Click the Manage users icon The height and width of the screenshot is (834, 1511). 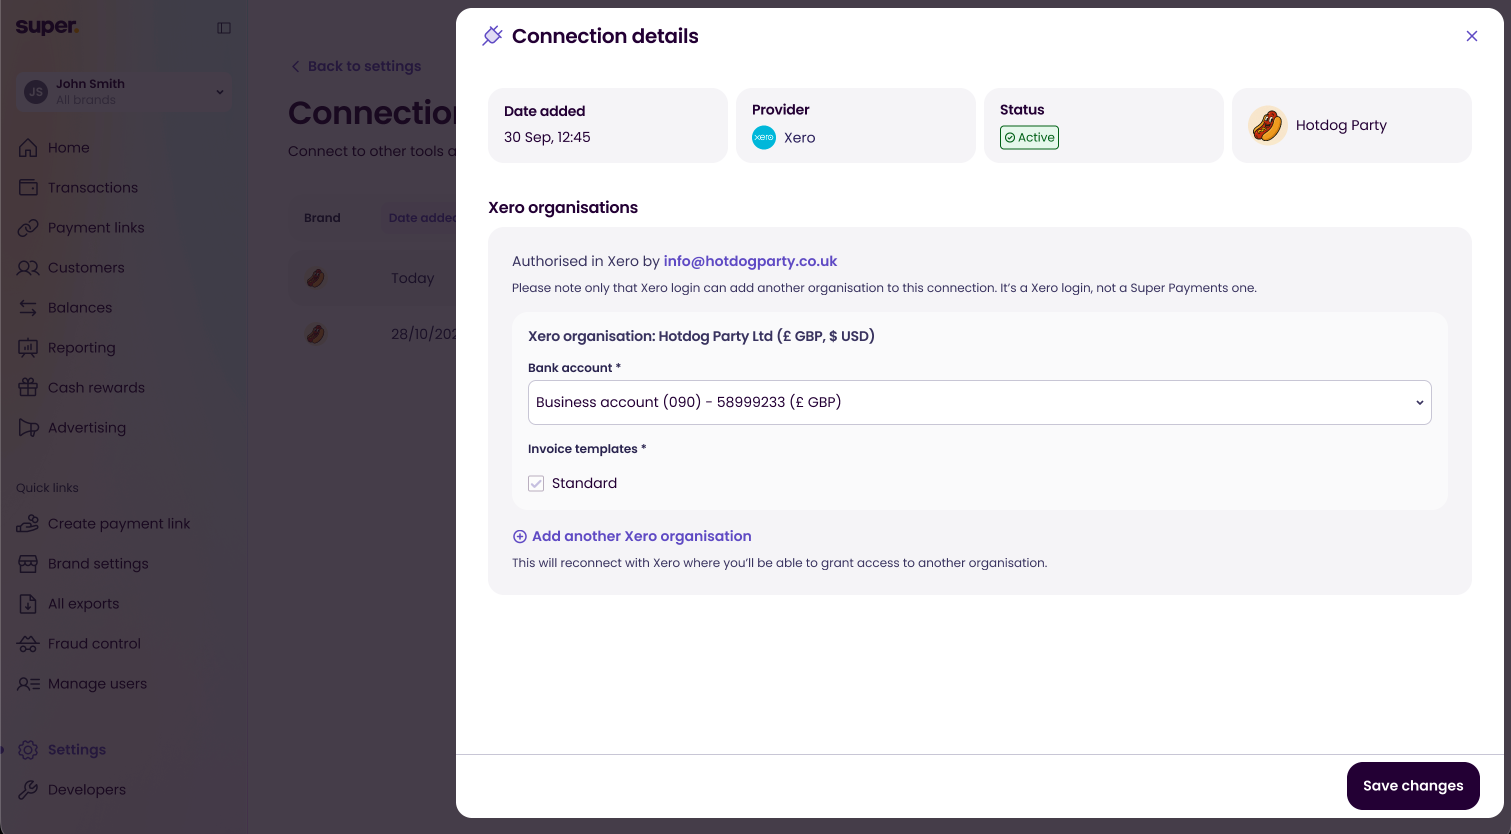(x=28, y=684)
